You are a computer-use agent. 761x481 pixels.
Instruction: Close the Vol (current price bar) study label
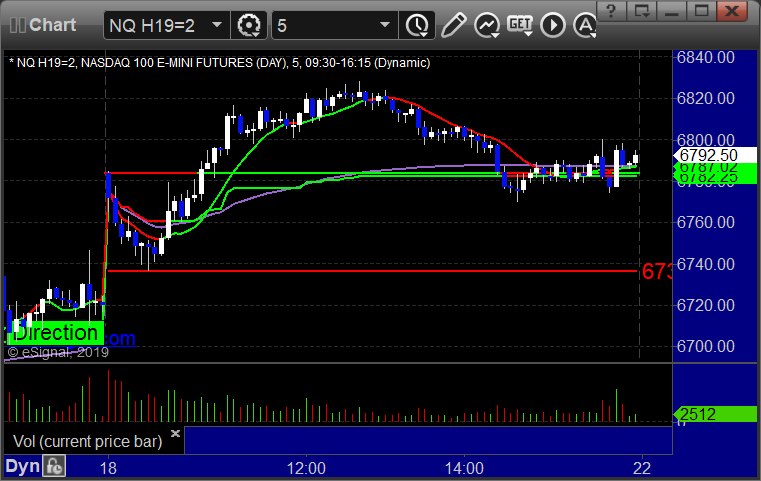175,433
